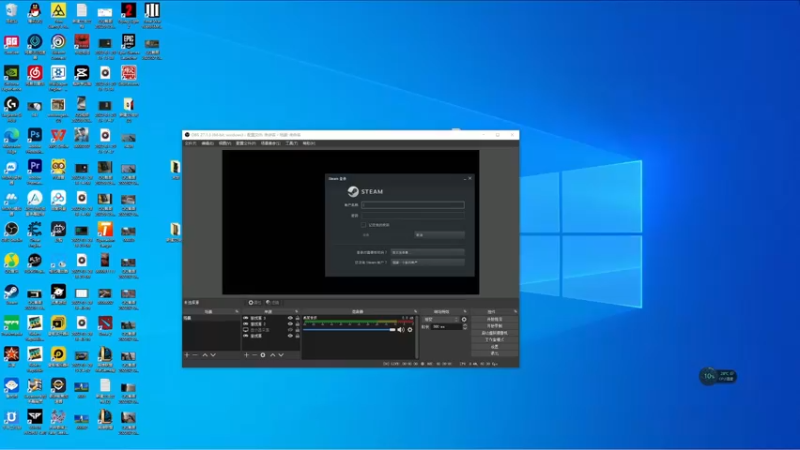This screenshot has height=450, width=800.
Task: Enable Studio Mode in Controls
Action: tap(494, 340)
